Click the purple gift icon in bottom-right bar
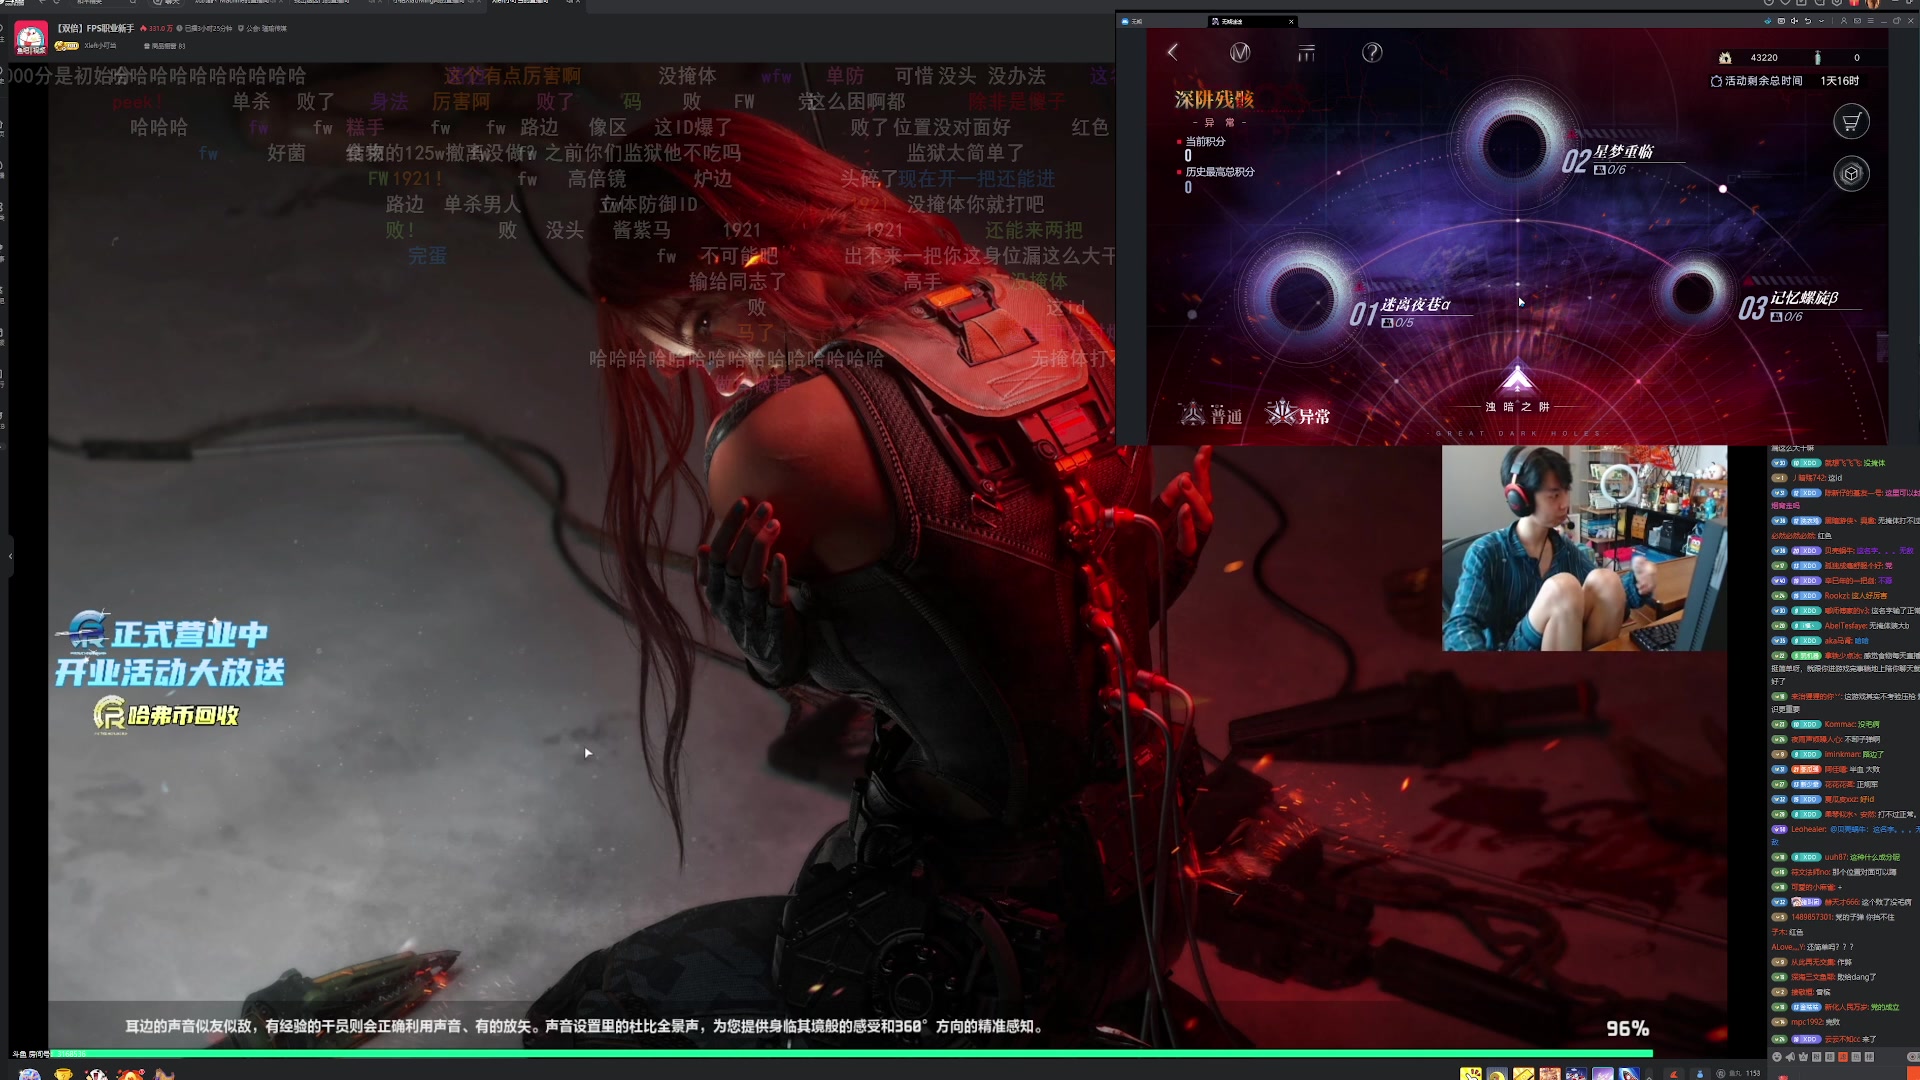The height and width of the screenshot is (1080, 1920). coord(1603,1074)
